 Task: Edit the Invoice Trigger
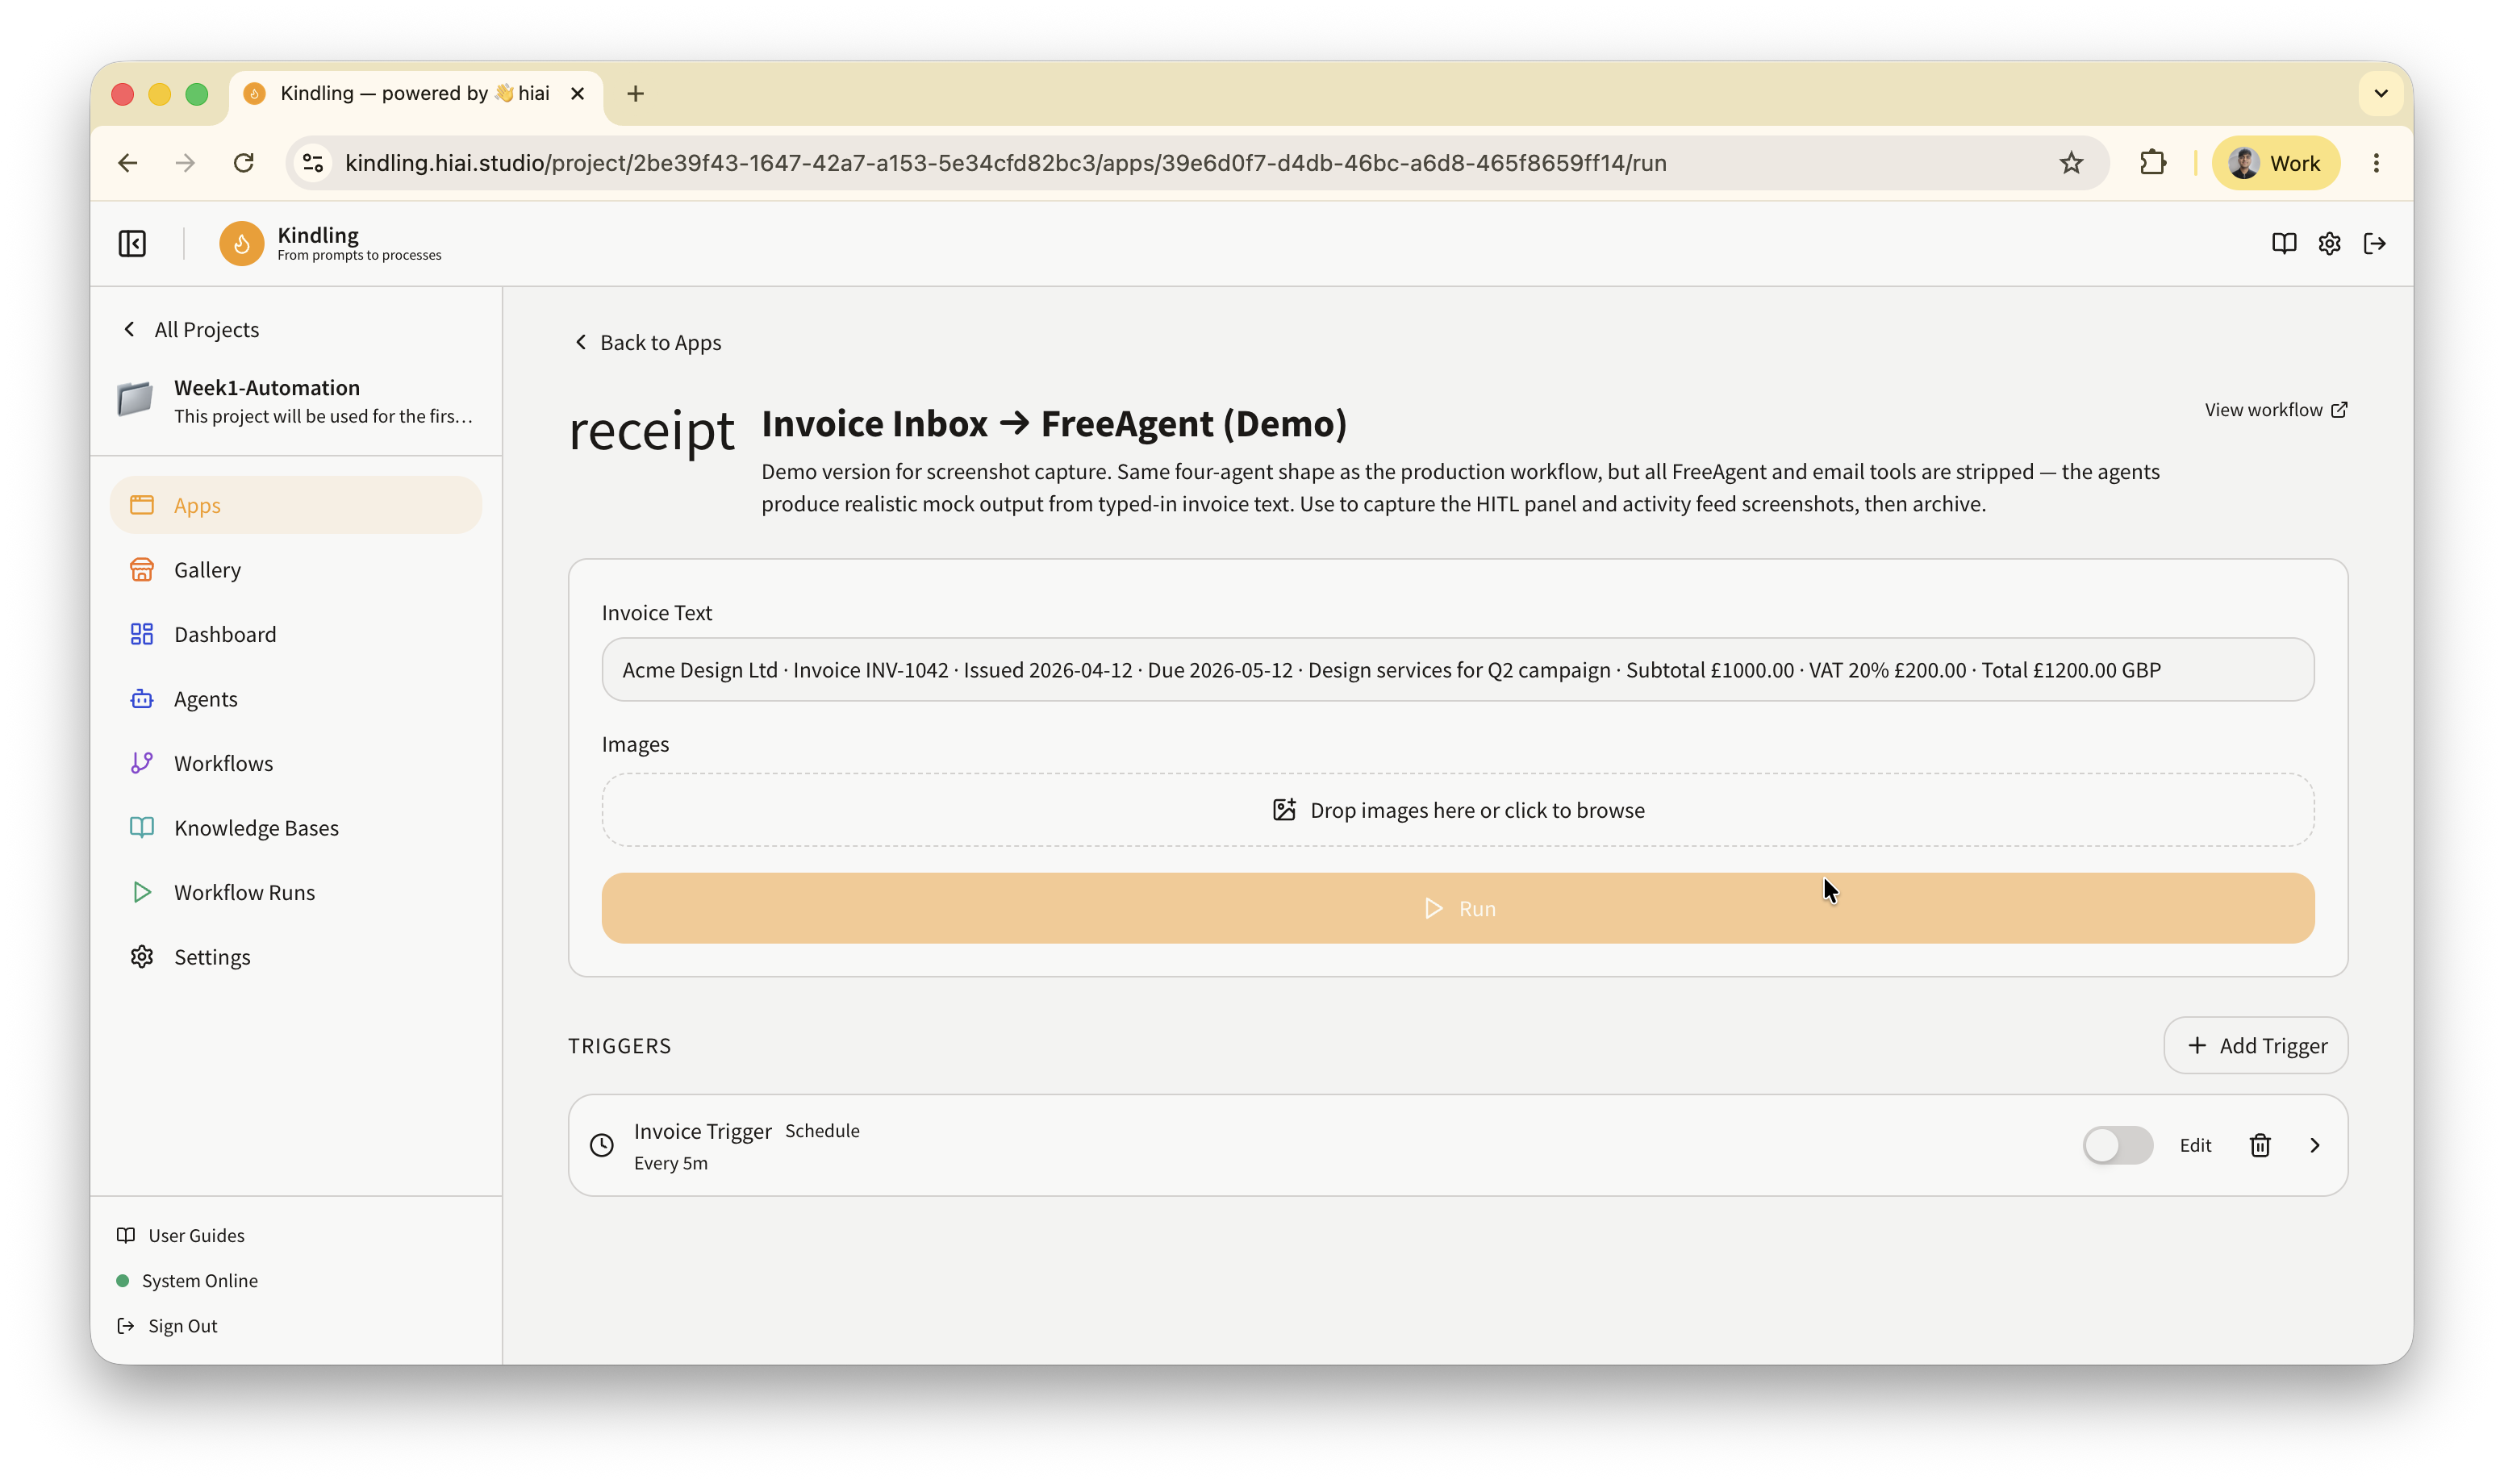coord(2195,1145)
